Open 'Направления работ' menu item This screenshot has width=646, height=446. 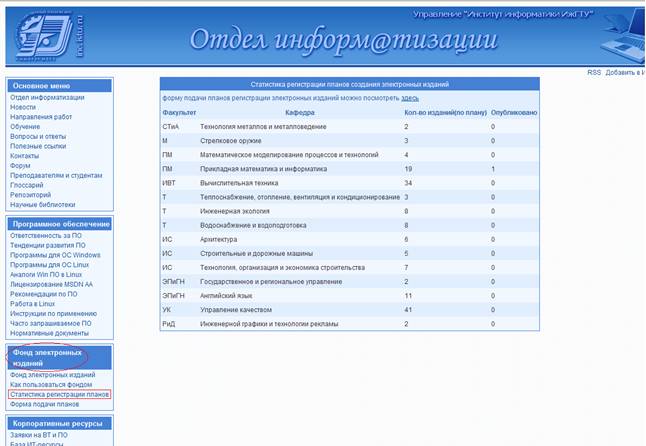[41, 117]
